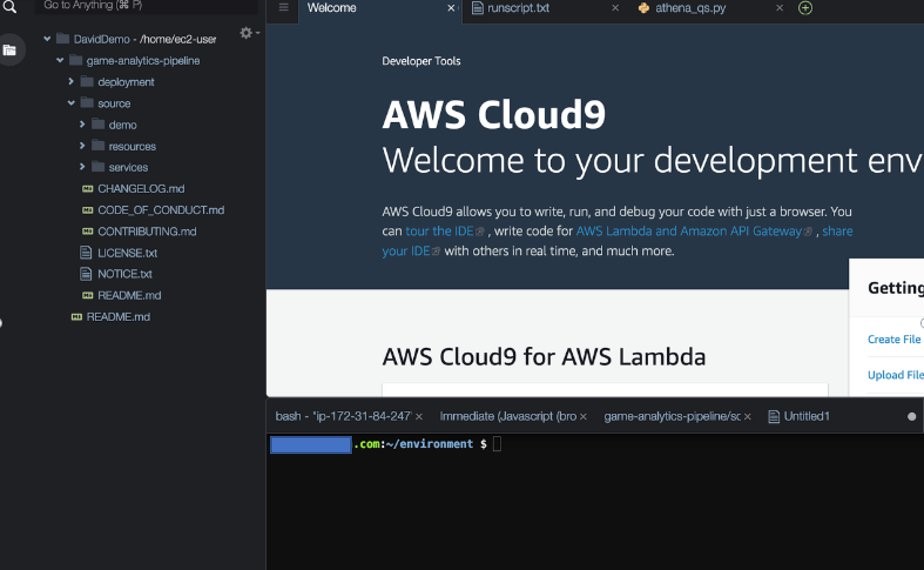The width and height of the screenshot is (924, 570).
Task: Click the CHANGELOG.md markdown icon
Action: [x=87, y=189]
